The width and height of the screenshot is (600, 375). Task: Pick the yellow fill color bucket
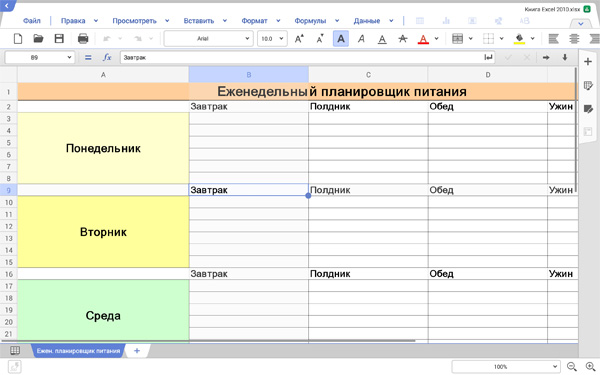click(x=519, y=39)
